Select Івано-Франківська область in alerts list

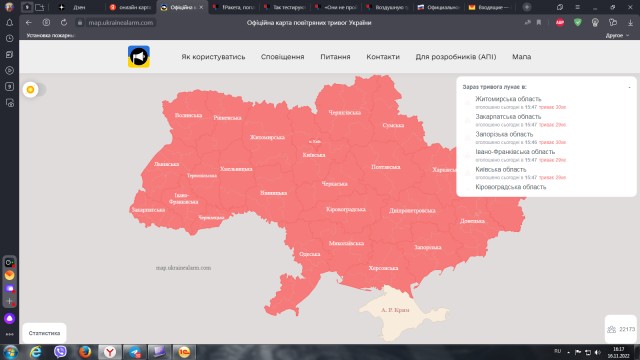(515, 151)
